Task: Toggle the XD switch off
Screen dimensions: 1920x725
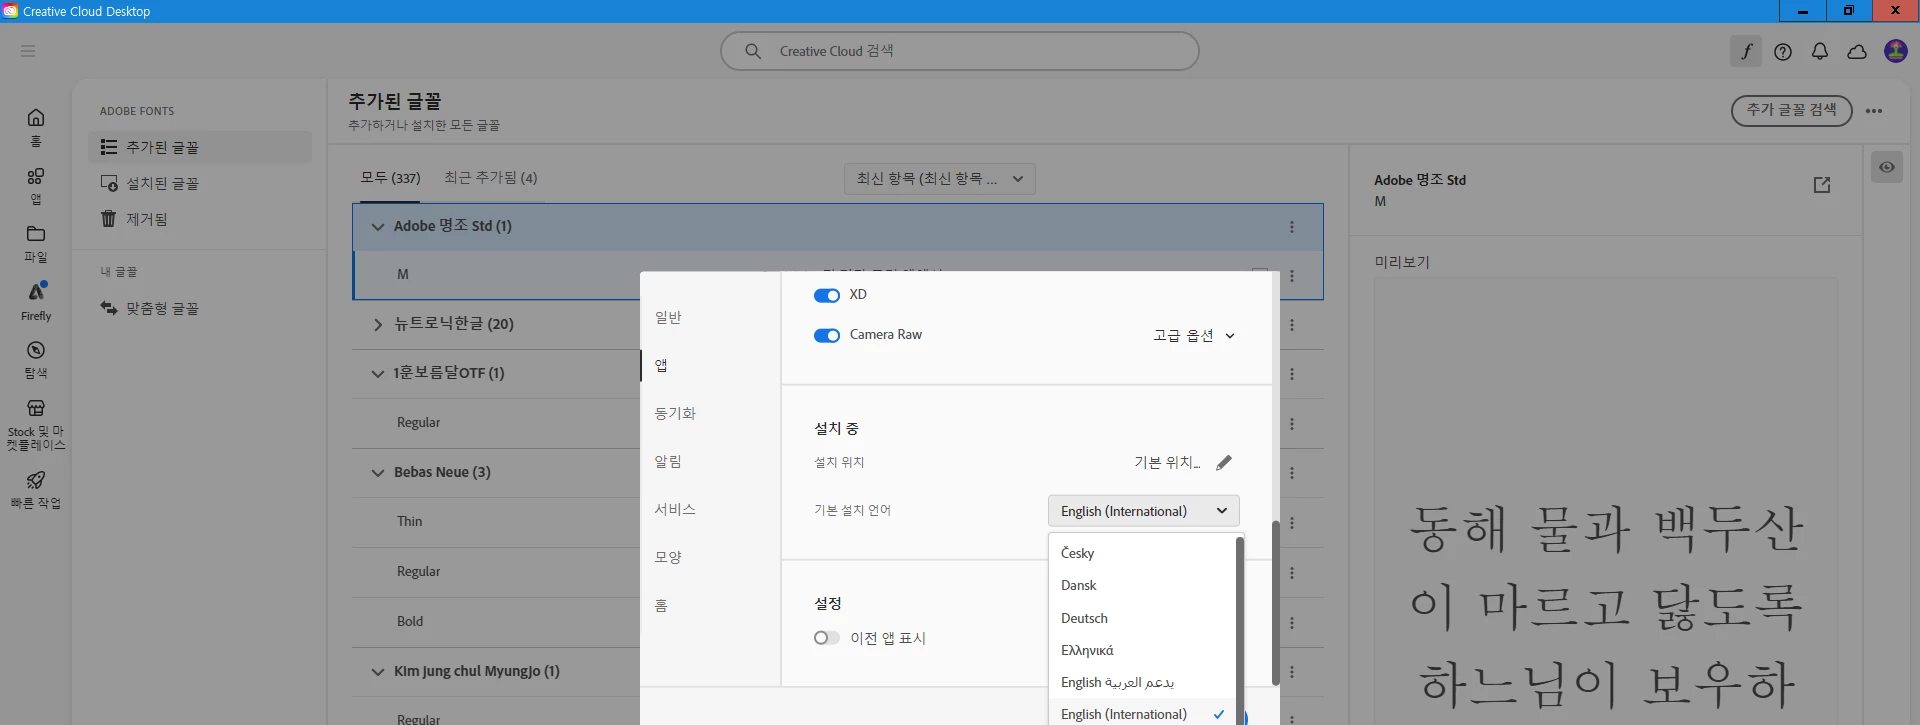Action: point(826,295)
